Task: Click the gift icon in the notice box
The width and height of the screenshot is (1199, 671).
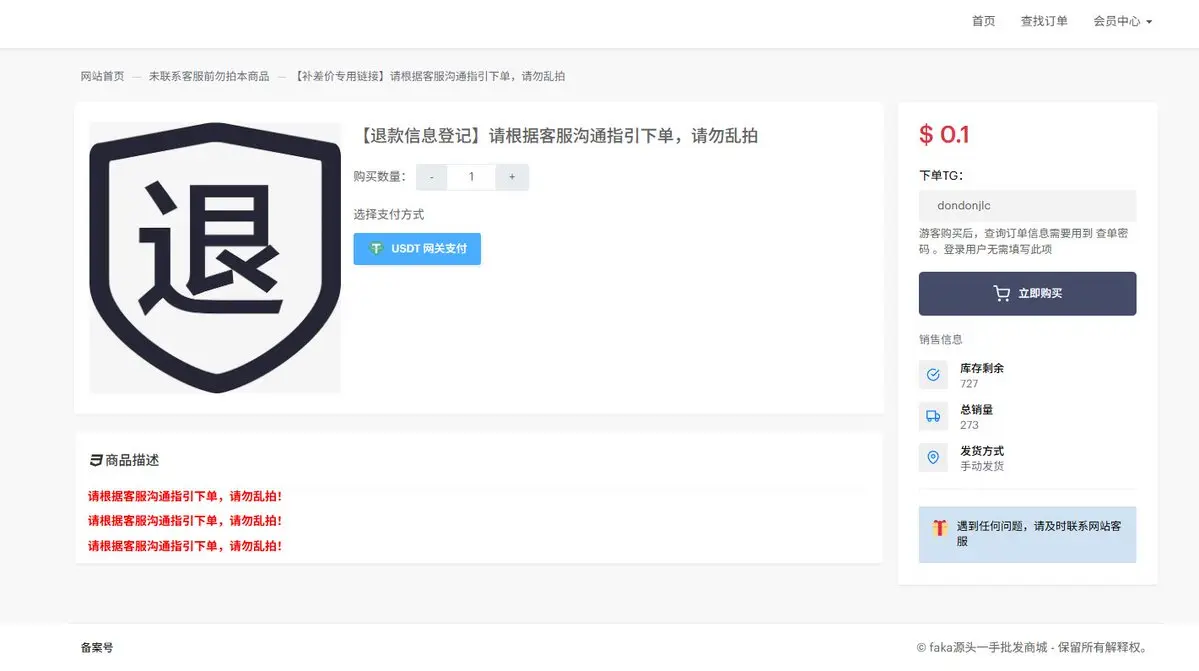Action: [940, 527]
